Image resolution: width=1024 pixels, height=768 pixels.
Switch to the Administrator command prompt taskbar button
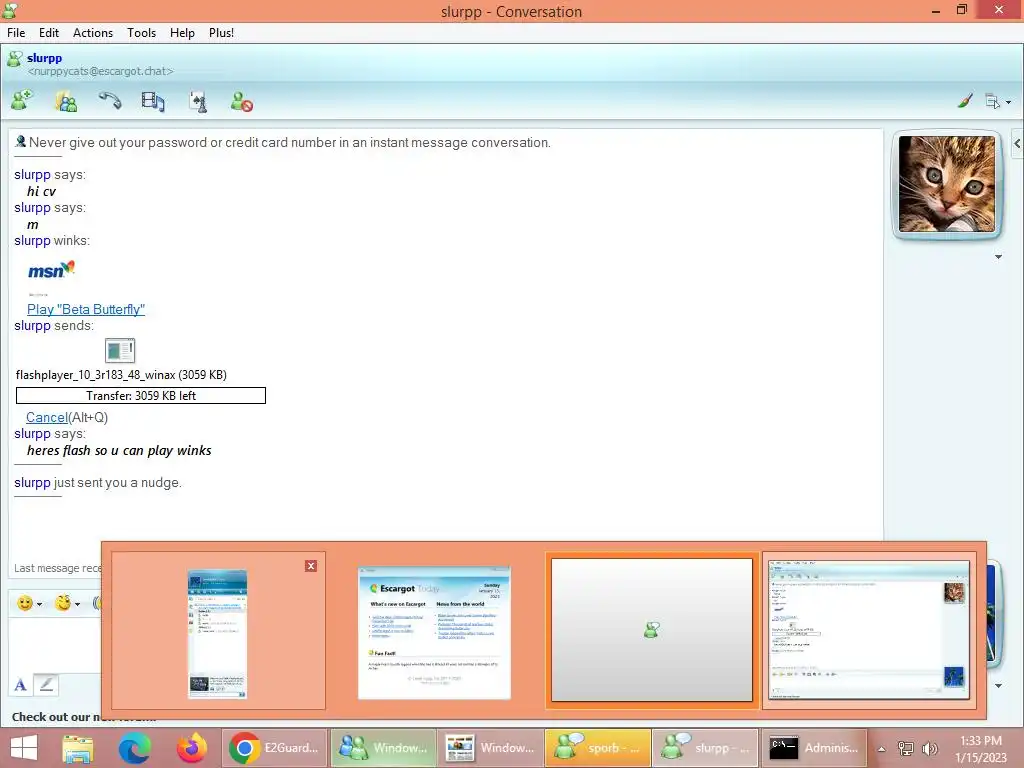pyautogui.click(x=813, y=748)
